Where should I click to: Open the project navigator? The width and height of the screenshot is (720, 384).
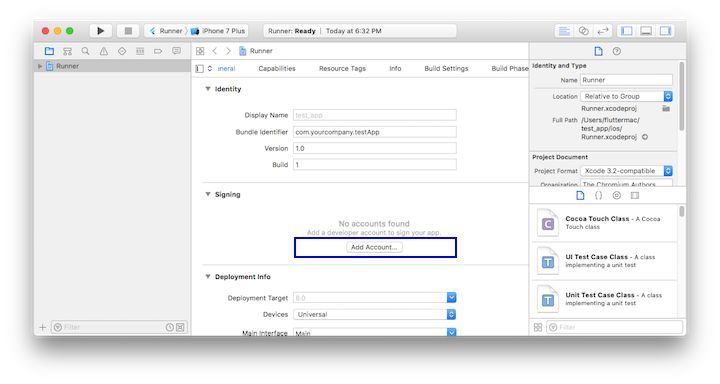(x=49, y=51)
